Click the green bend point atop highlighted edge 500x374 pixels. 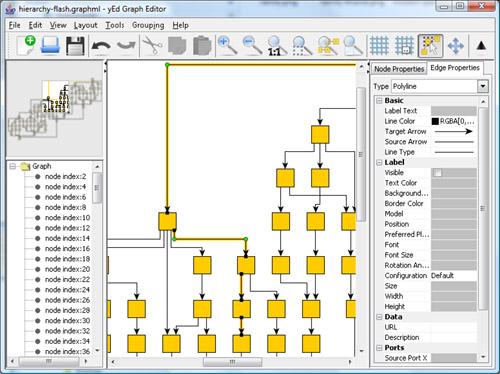click(167, 65)
